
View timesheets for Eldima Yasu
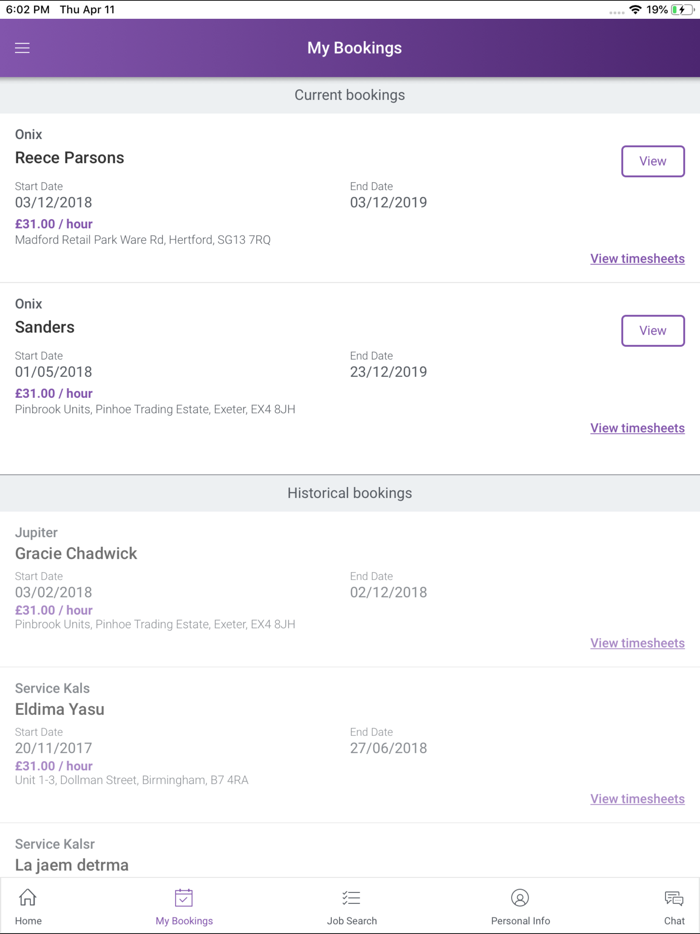pyautogui.click(x=637, y=799)
